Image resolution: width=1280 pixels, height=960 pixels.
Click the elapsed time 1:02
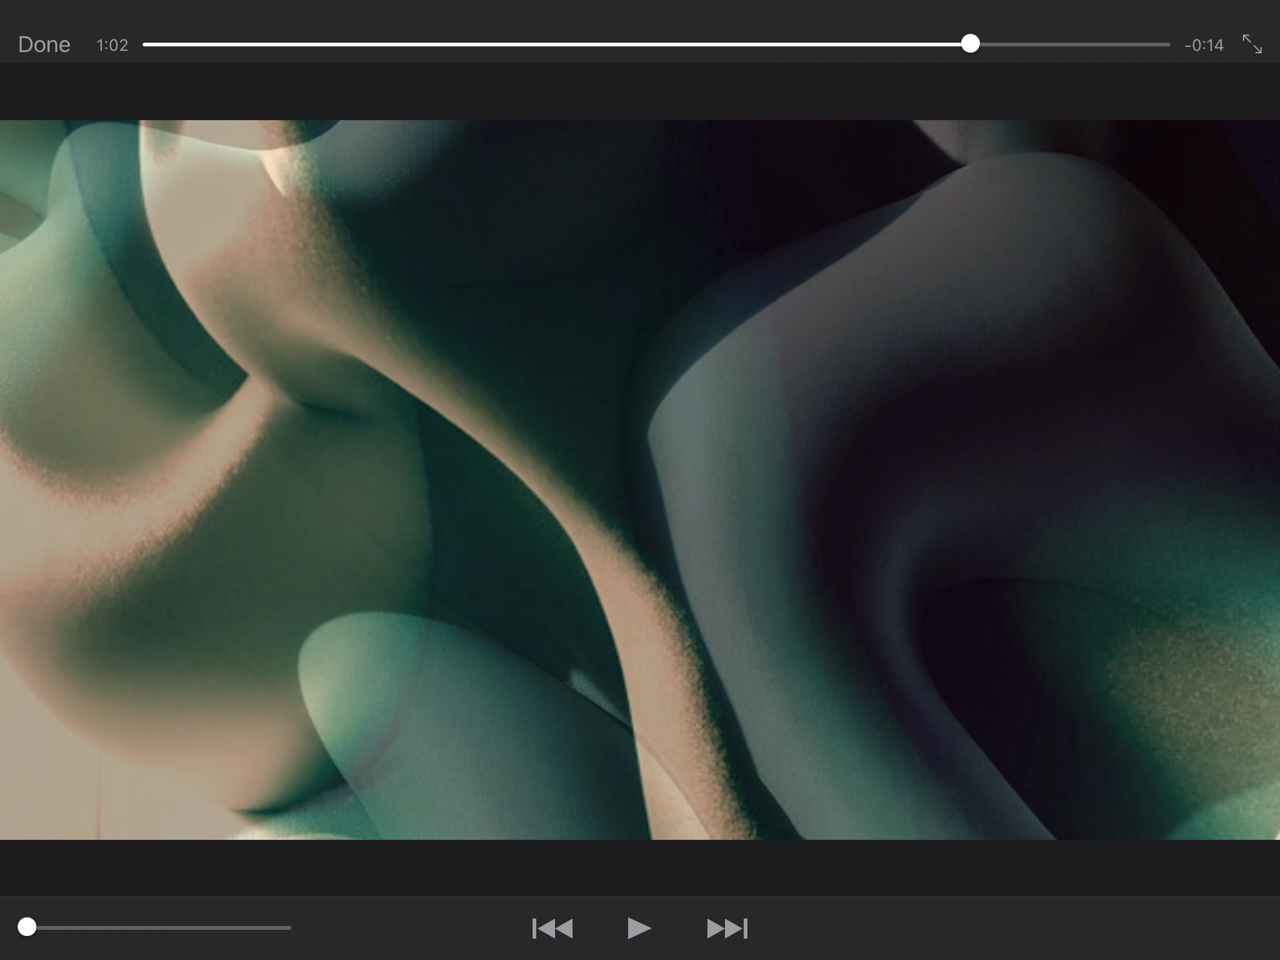pyautogui.click(x=112, y=45)
